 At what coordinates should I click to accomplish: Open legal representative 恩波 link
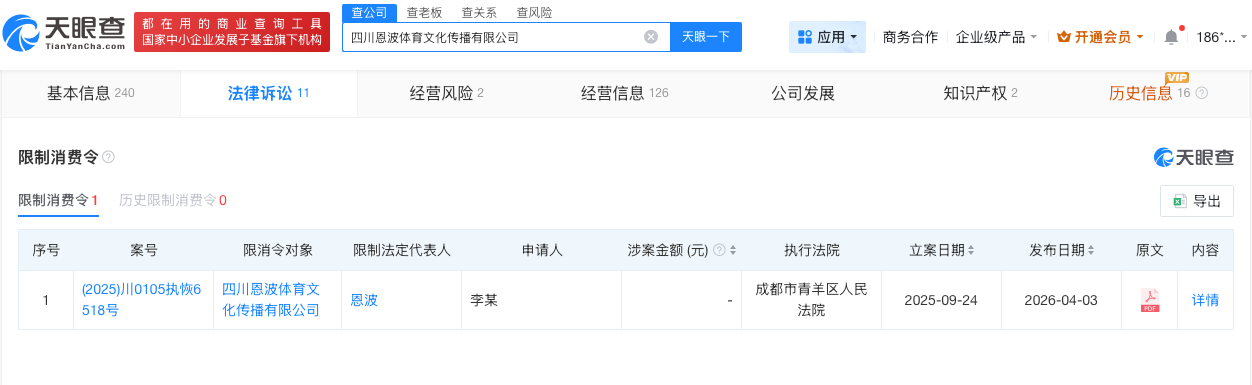tap(365, 300)
